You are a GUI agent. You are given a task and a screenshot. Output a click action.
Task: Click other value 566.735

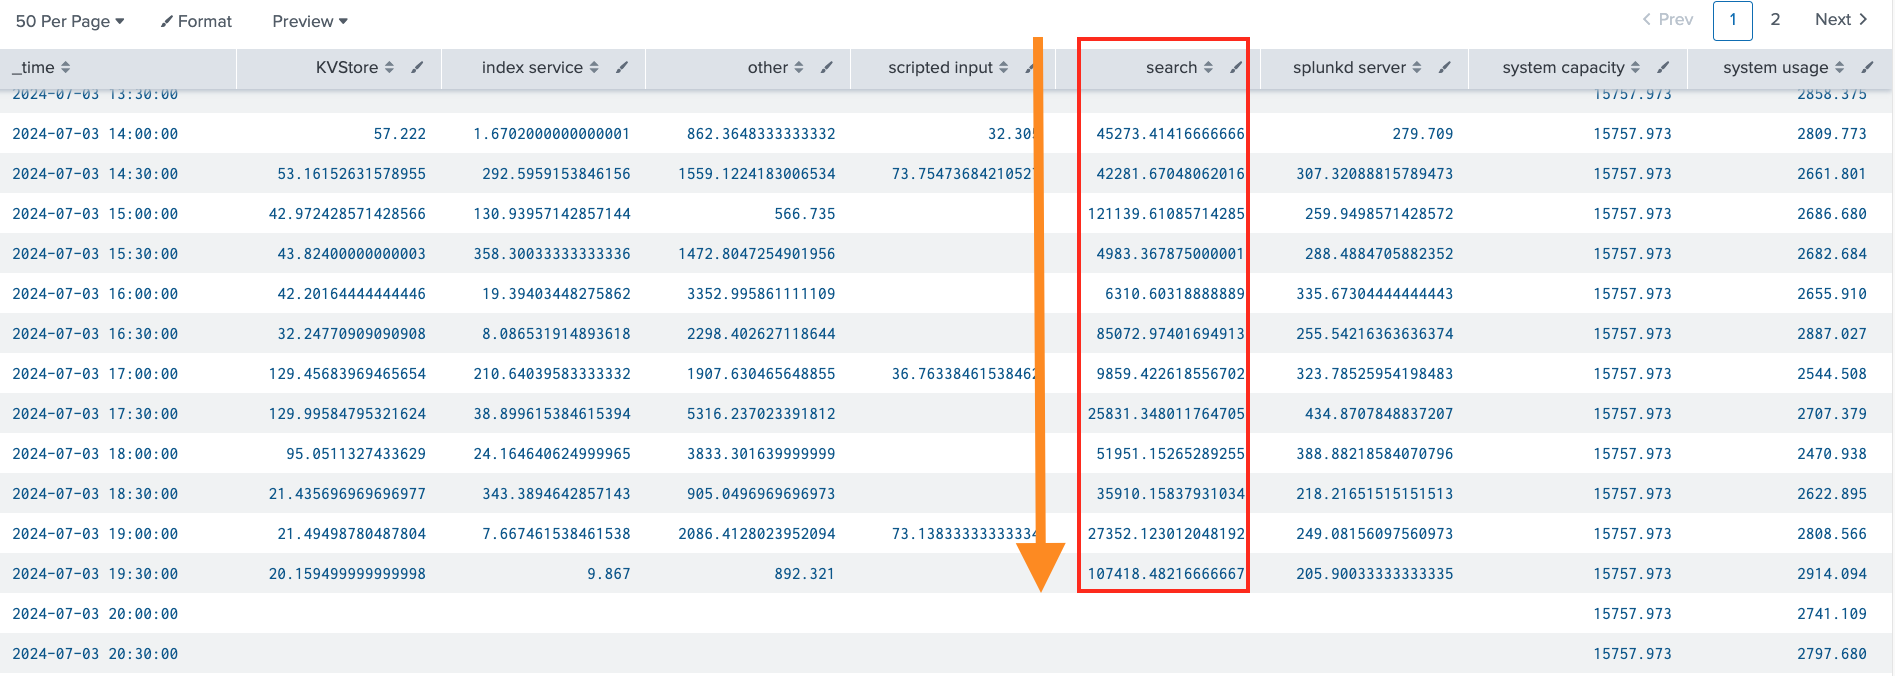coord(805,214)
